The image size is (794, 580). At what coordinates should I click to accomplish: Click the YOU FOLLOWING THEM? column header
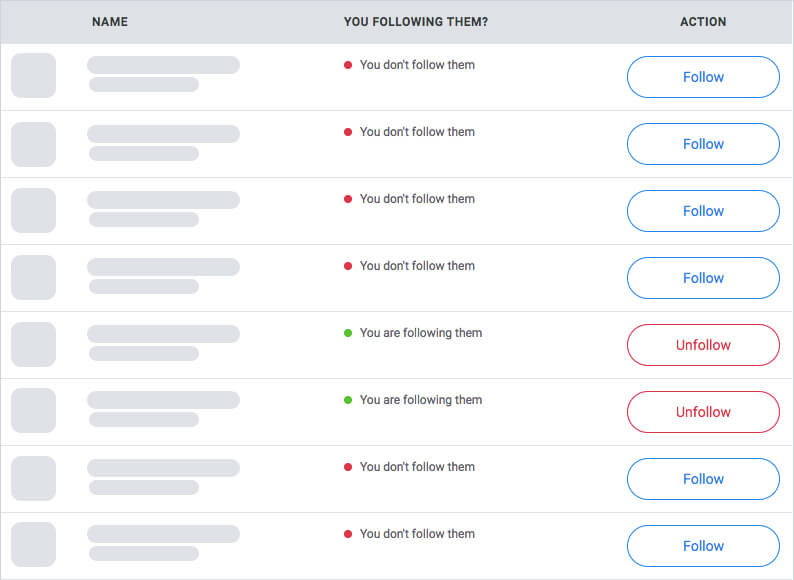tap(416, 22)
